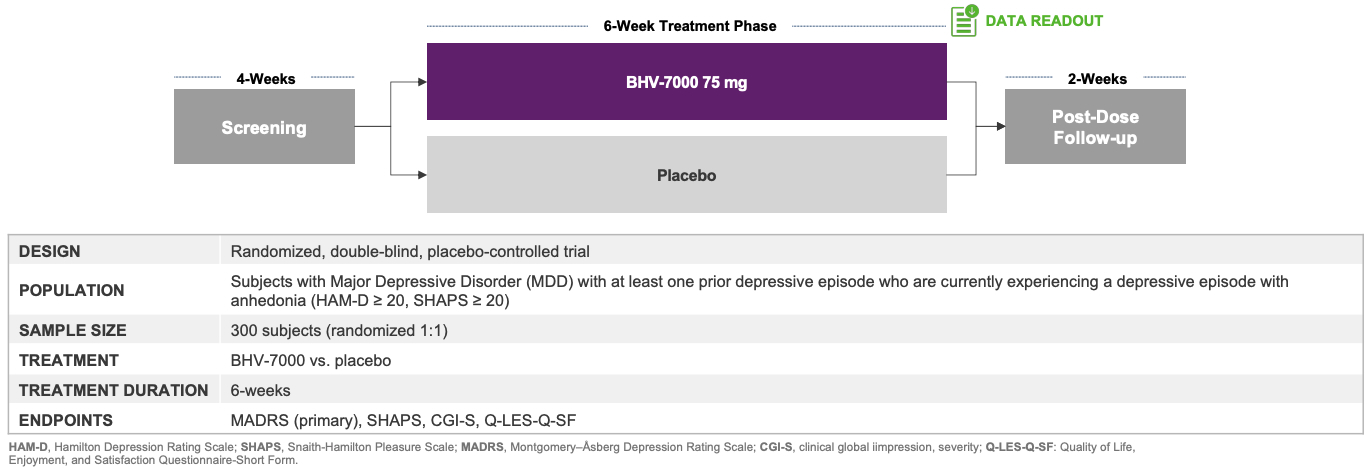Select the ENDPOINTS row header
1370x470 pixels.
(66, 420)
